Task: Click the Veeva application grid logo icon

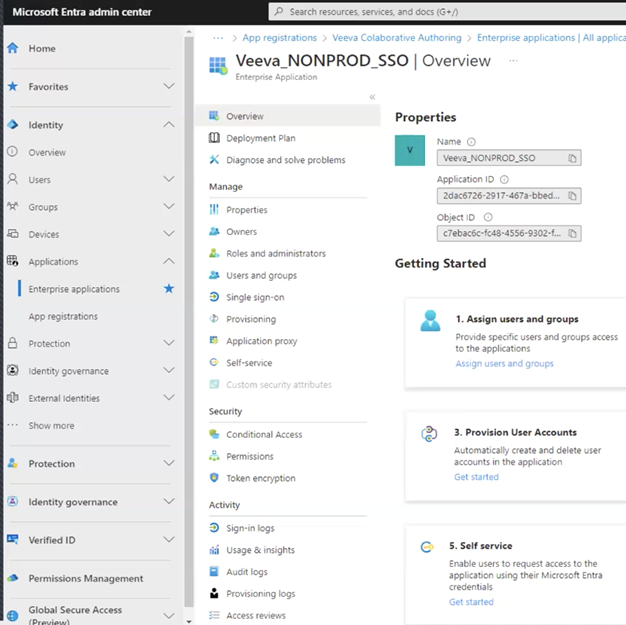Action: (x=218, y=65)
